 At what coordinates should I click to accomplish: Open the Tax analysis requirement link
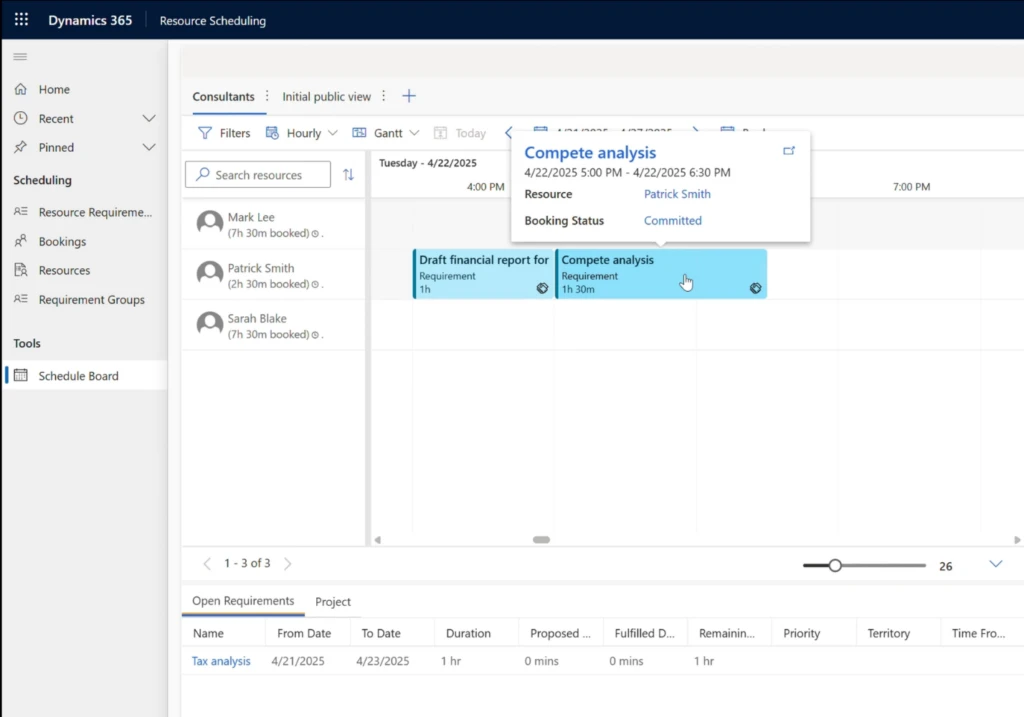pos(220,661)
